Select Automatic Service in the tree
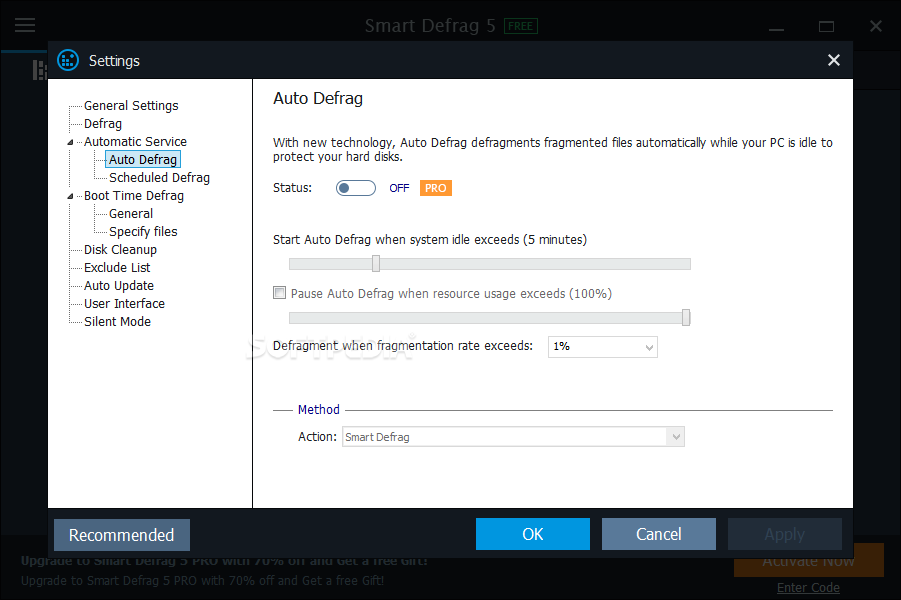Screen dimensions: 901x600 [x=135, y=141]
